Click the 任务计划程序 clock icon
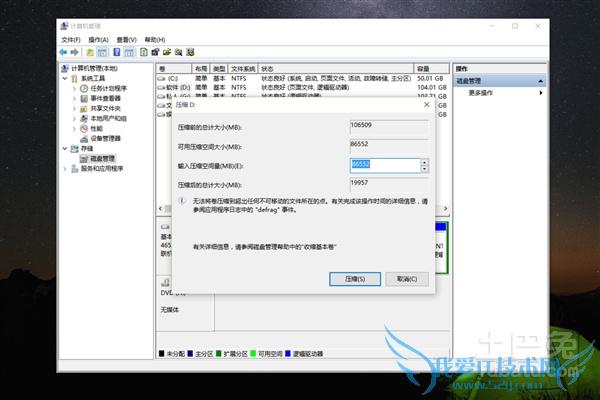 [84, 88]
